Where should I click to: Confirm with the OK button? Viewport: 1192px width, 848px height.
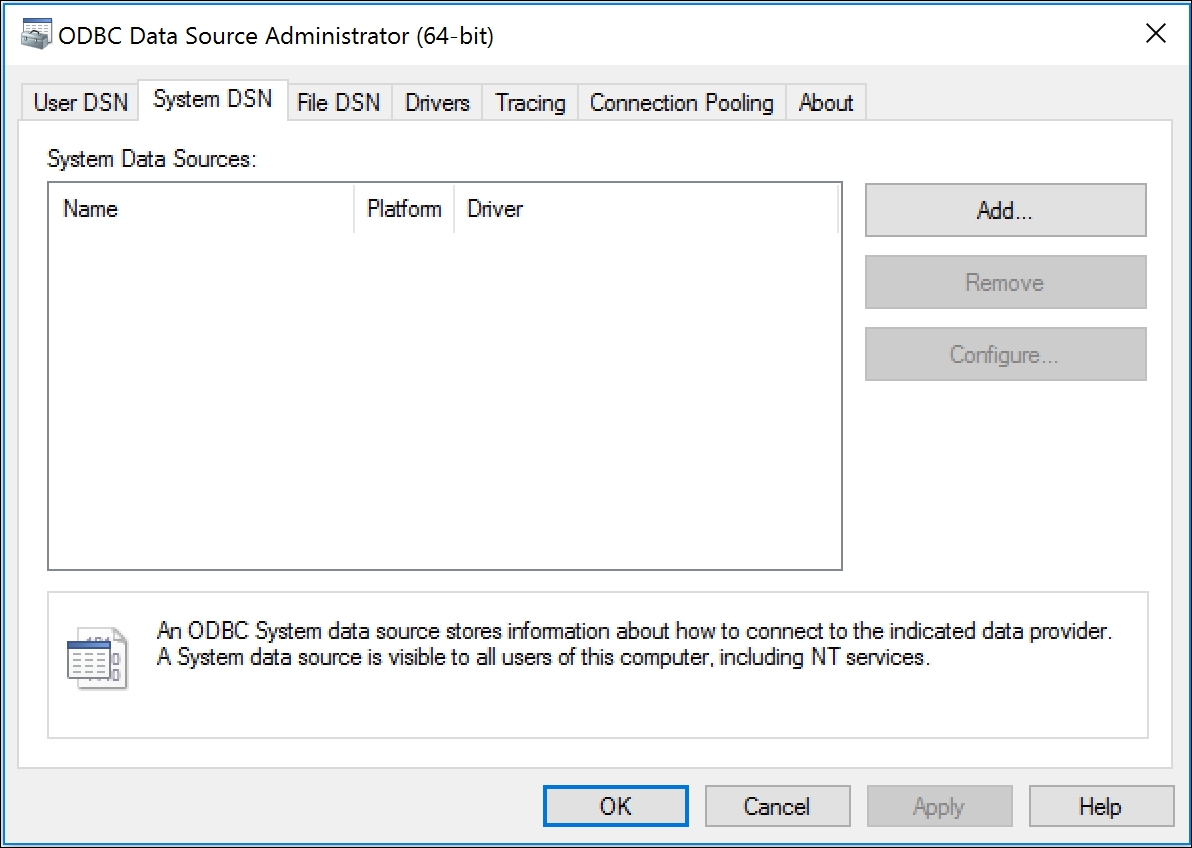616,806
